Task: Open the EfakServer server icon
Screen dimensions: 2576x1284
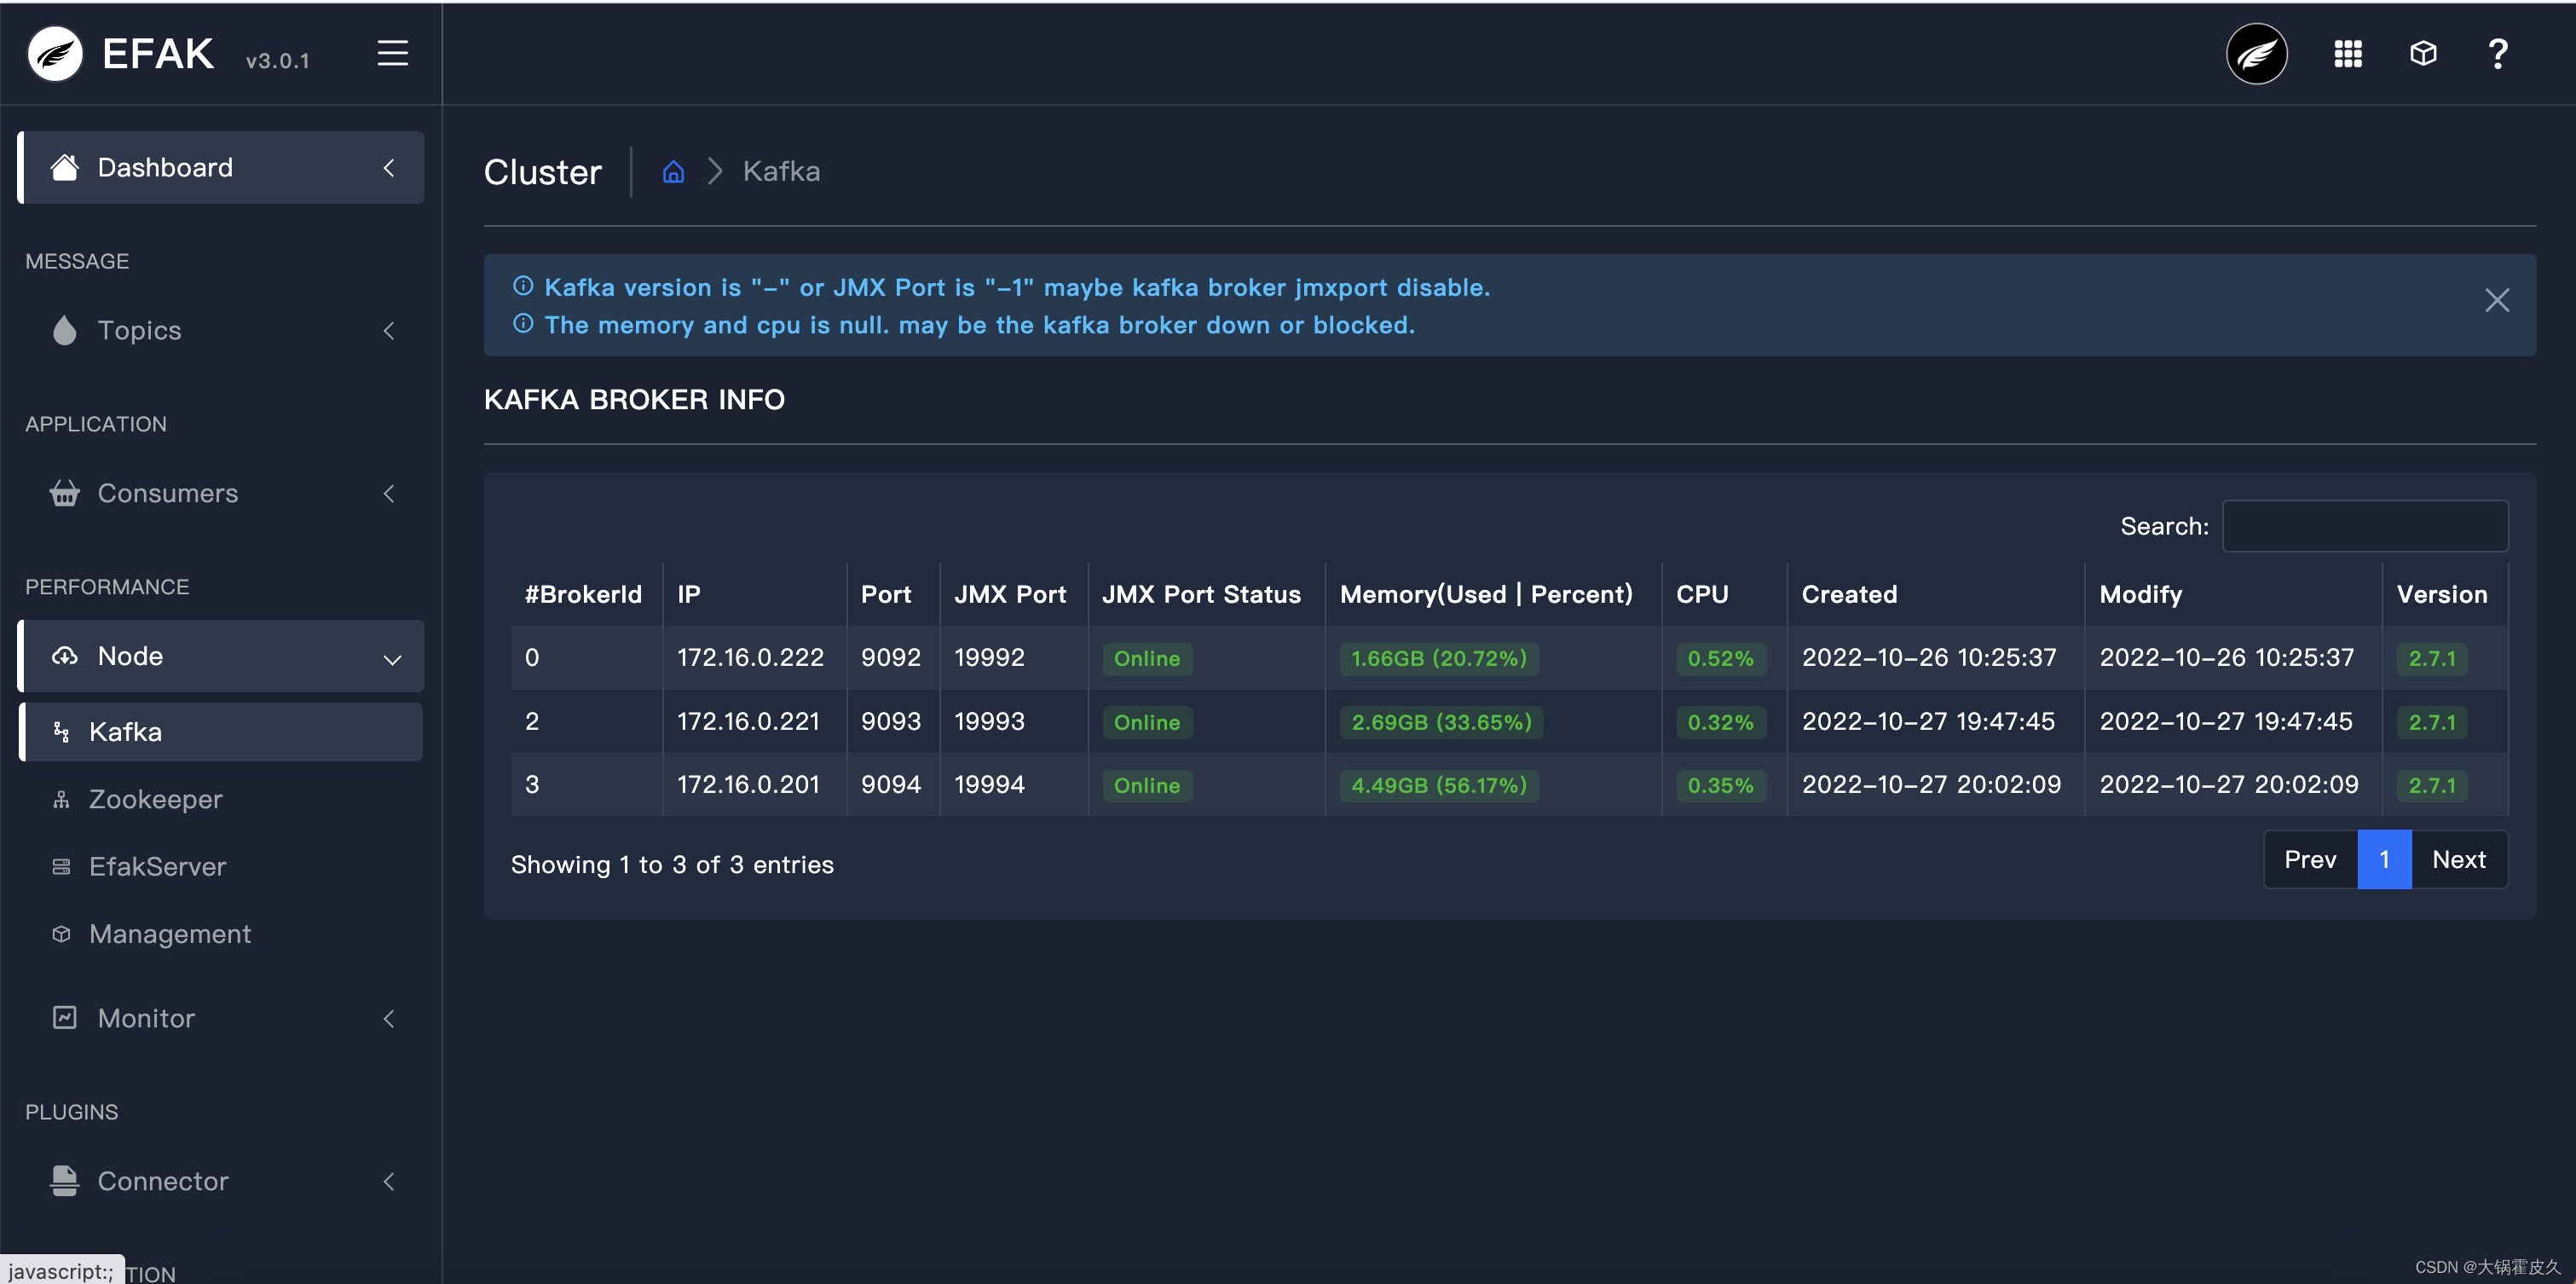Action: pyautogui.click(x=61, y=866)
